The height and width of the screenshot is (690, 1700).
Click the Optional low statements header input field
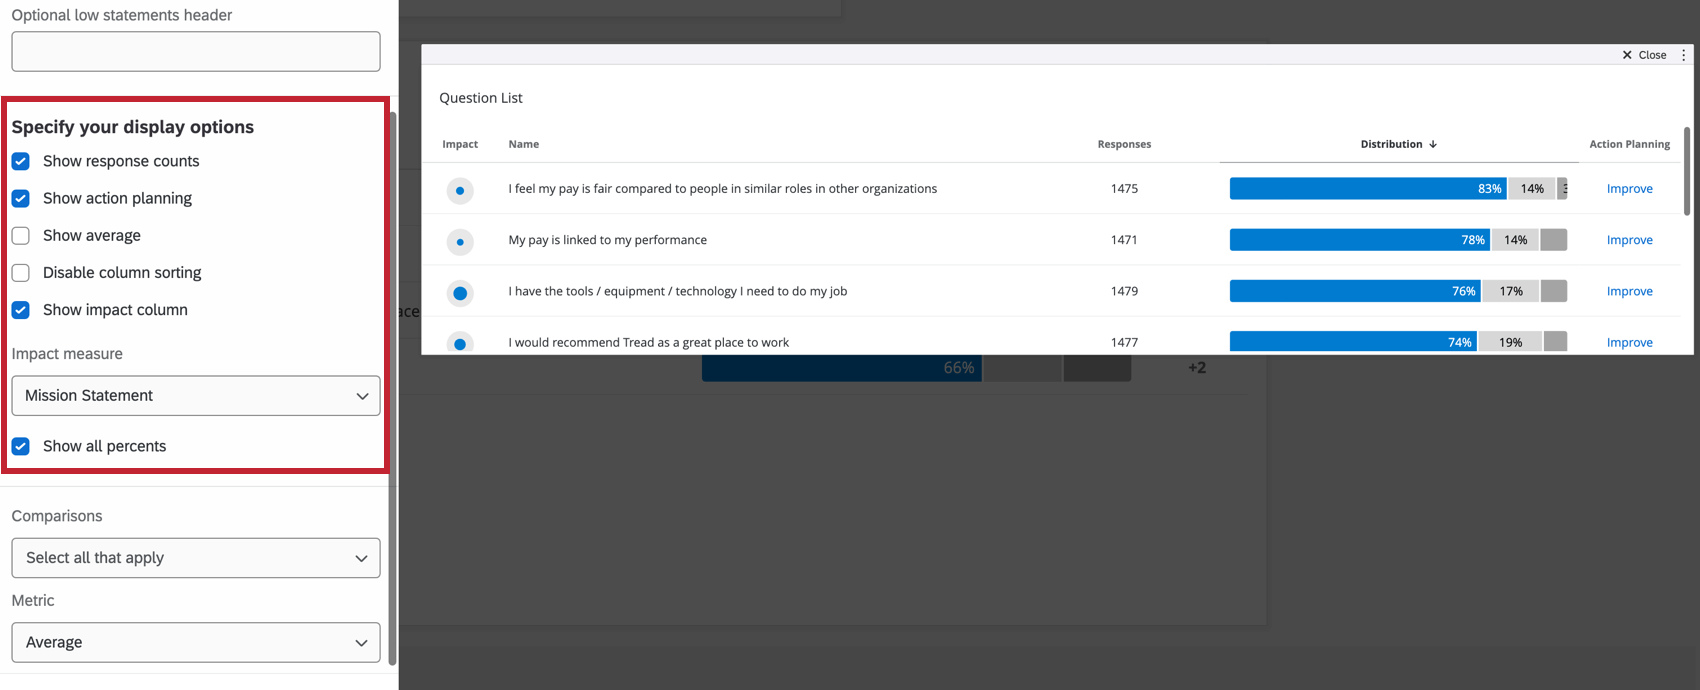click(195, 51)
